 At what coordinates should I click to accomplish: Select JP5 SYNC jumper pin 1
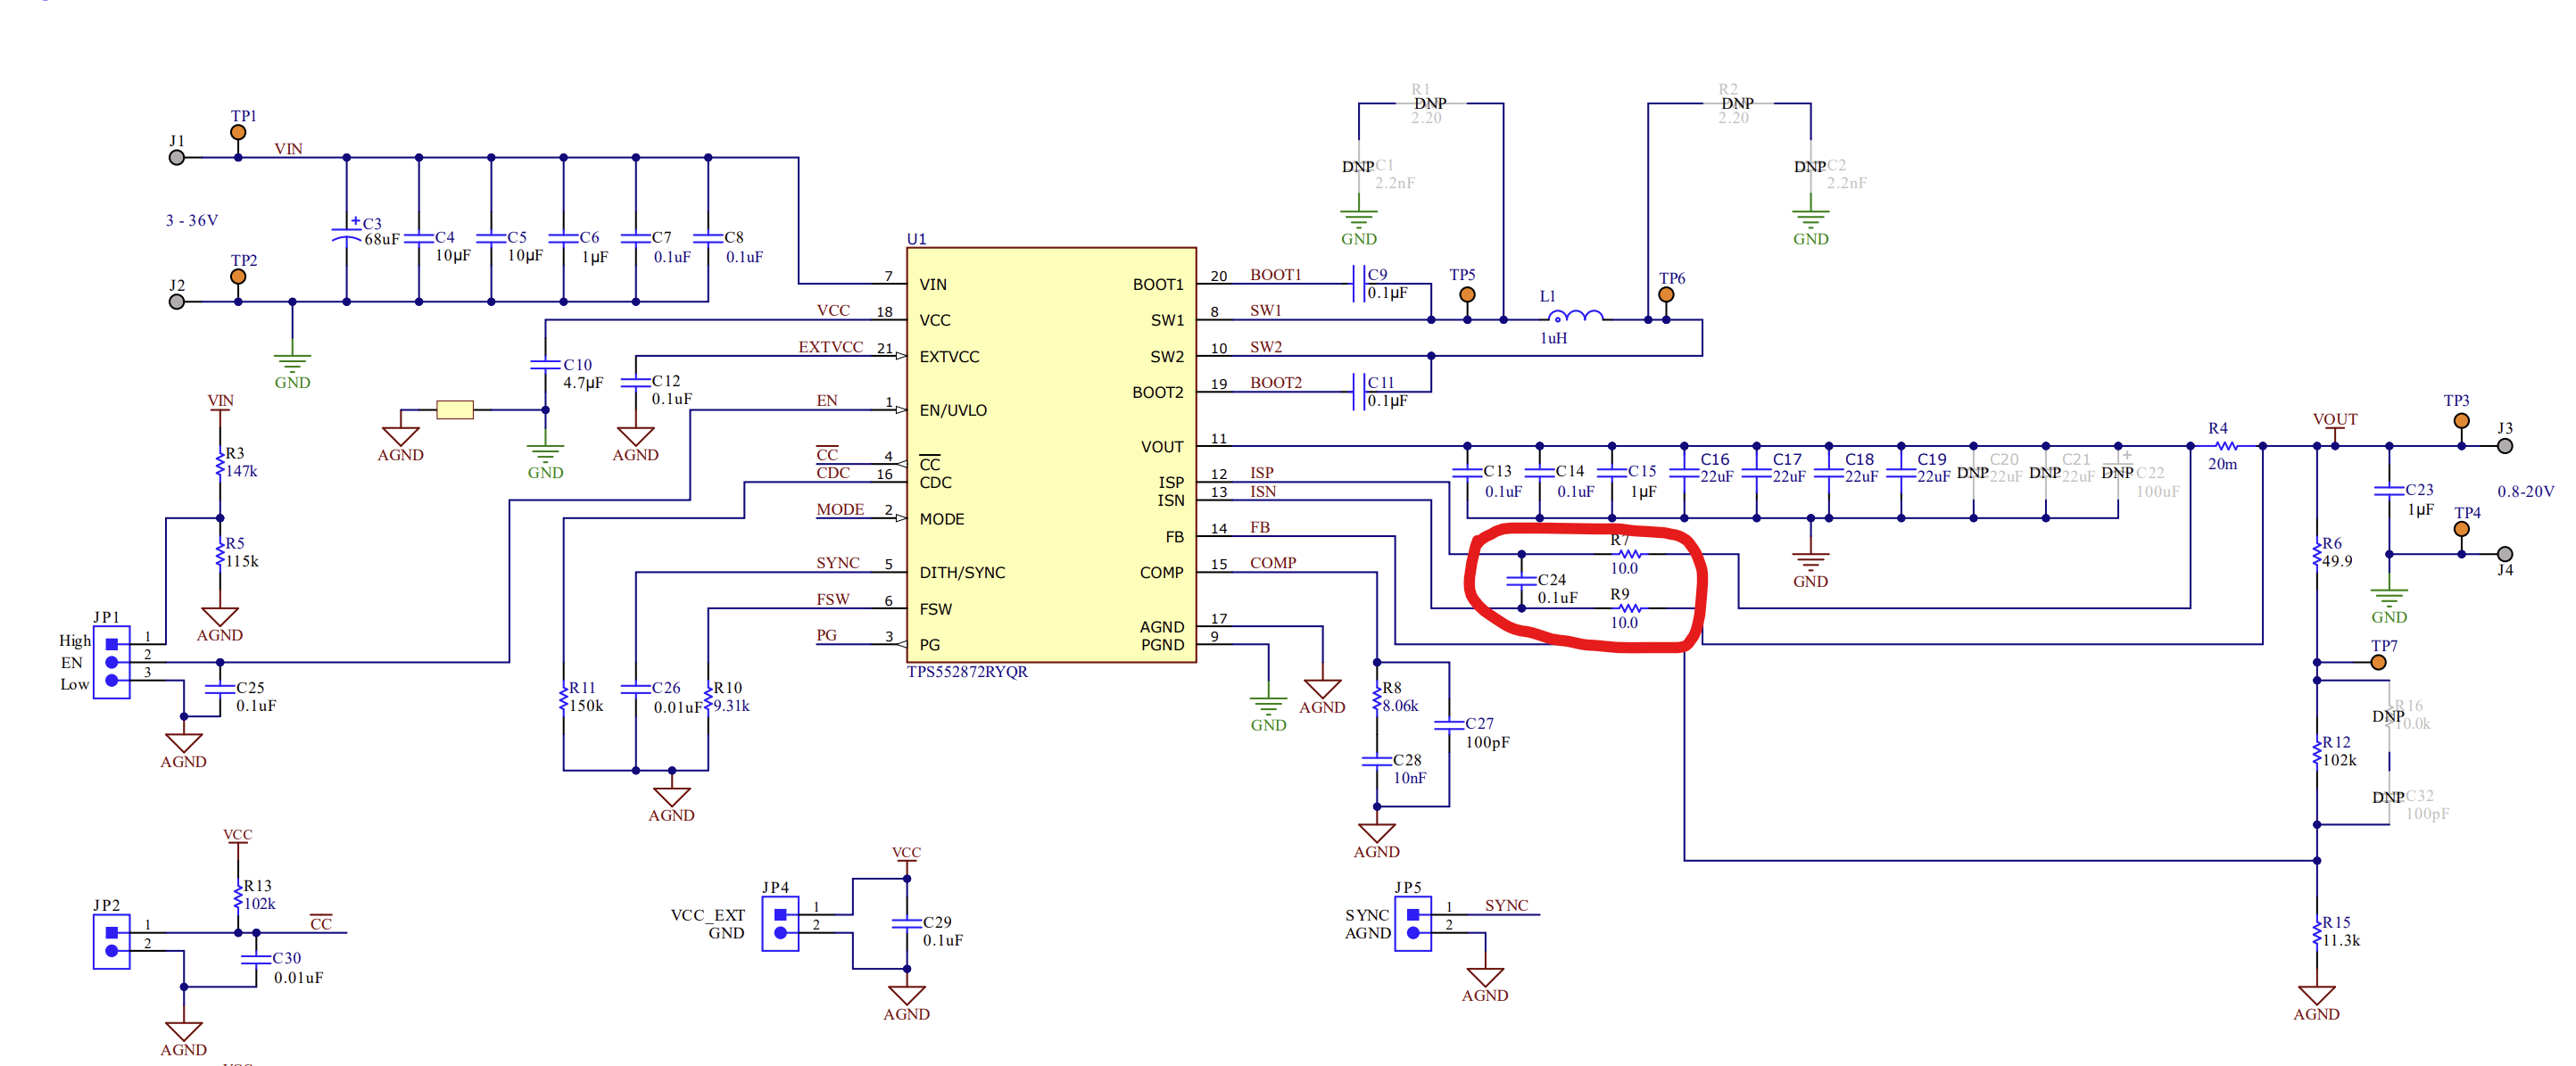(1413, 914)
